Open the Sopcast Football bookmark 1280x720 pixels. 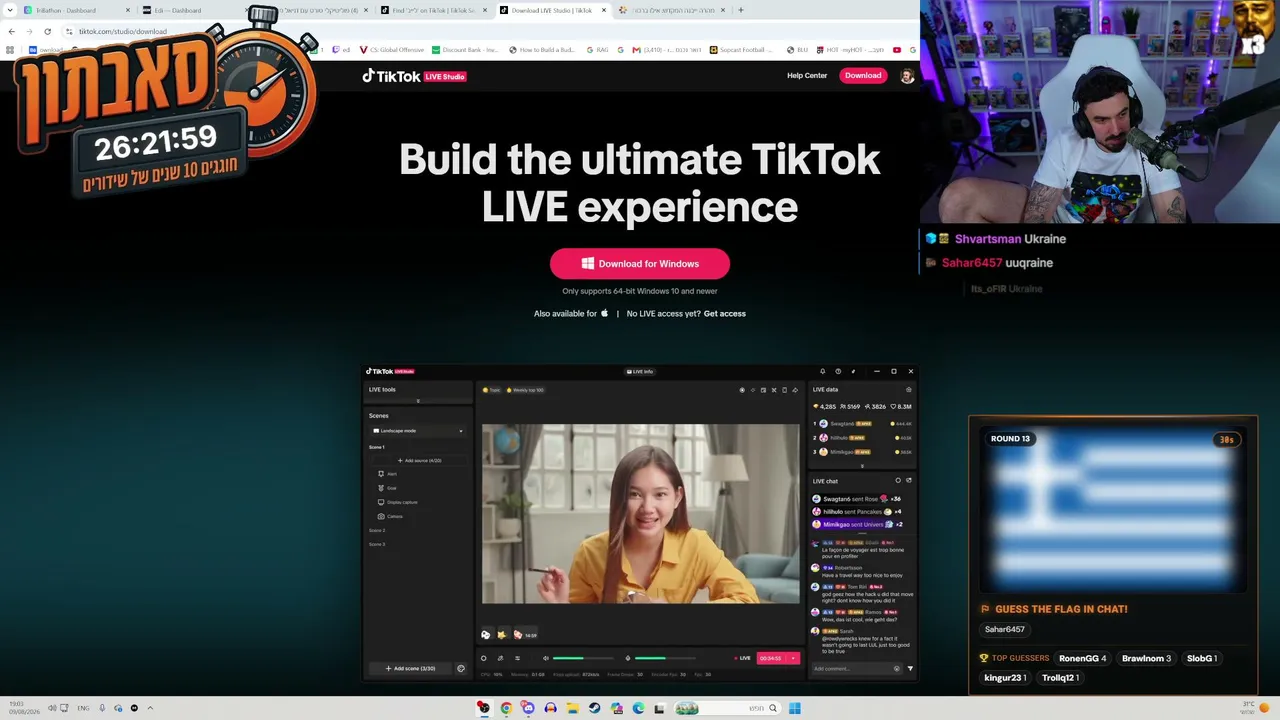(740, 50)
